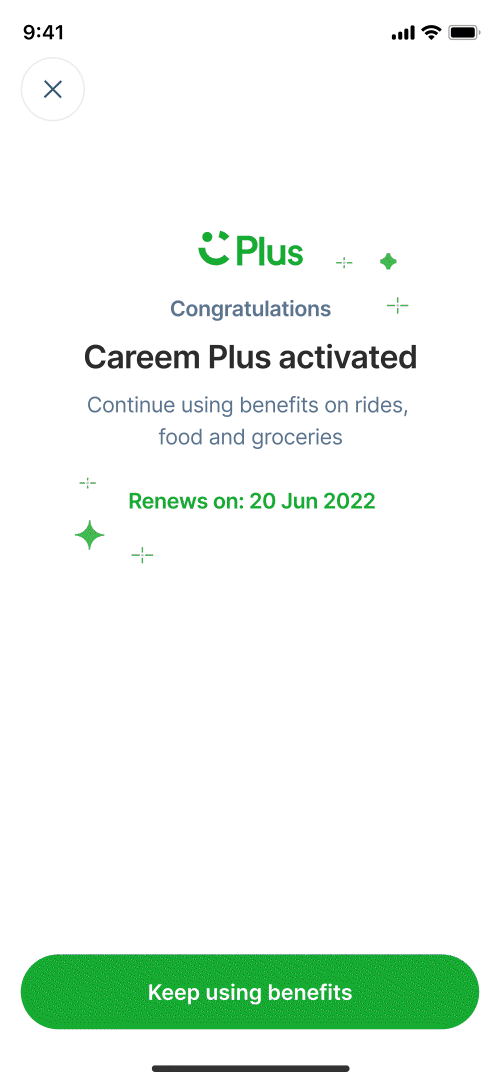
Task: Close the activation screen with X
Action: [x=52, y=89]
